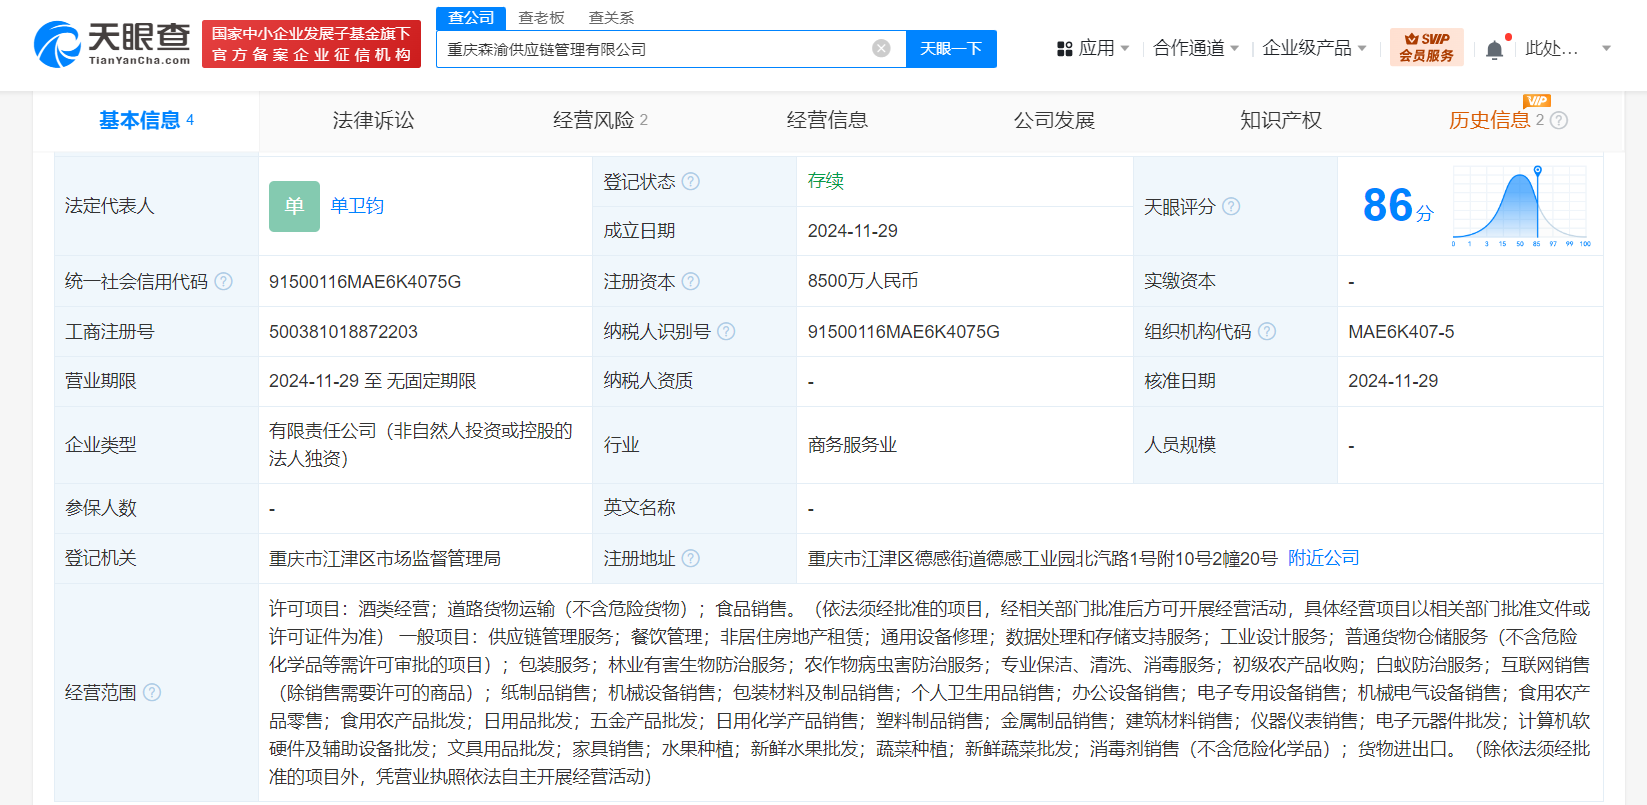The image size is (1647, 805).
Task: Open the VIP 会员服务 badge
Action: click(x=1426, y=47)
